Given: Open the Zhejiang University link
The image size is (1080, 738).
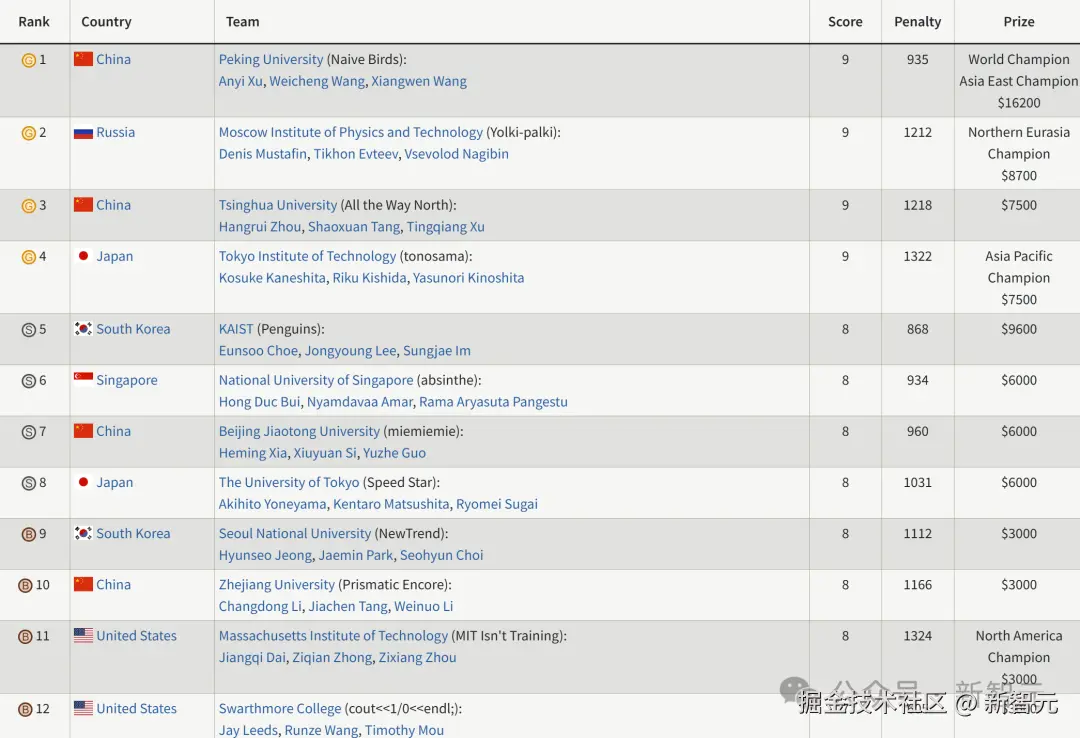Looking at the screenshot, I should (276, 584).
